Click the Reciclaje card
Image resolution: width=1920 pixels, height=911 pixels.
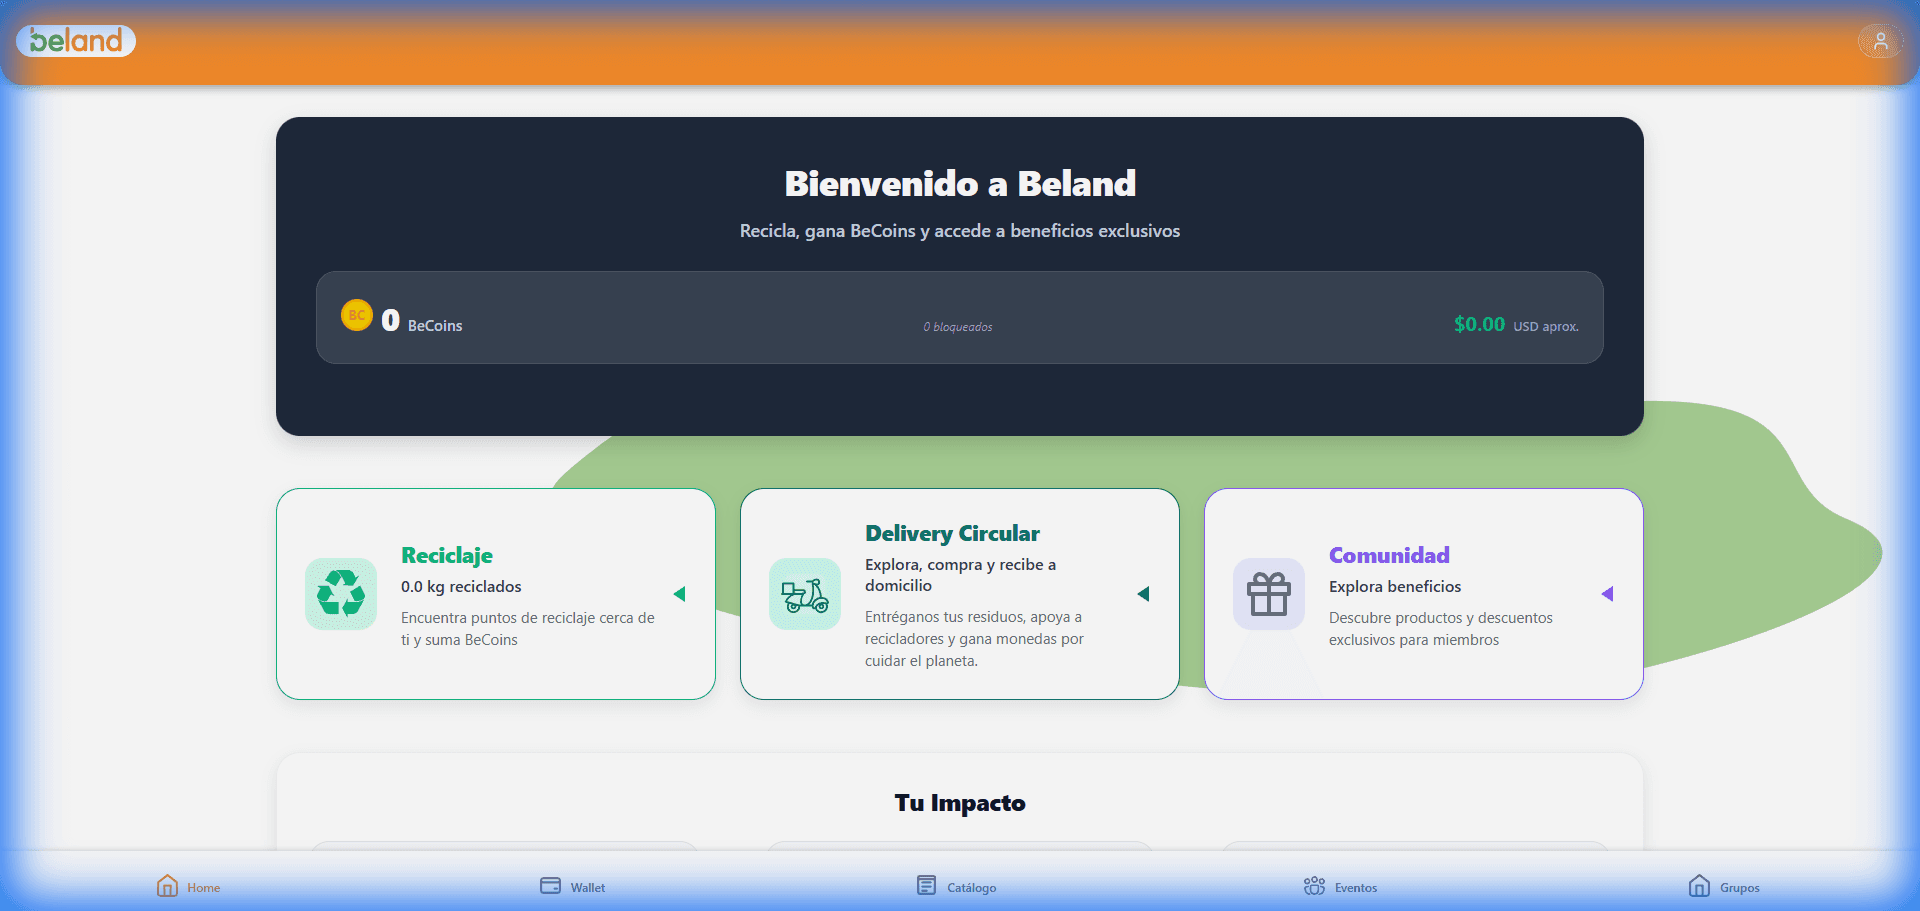click(x=496, y=594)
